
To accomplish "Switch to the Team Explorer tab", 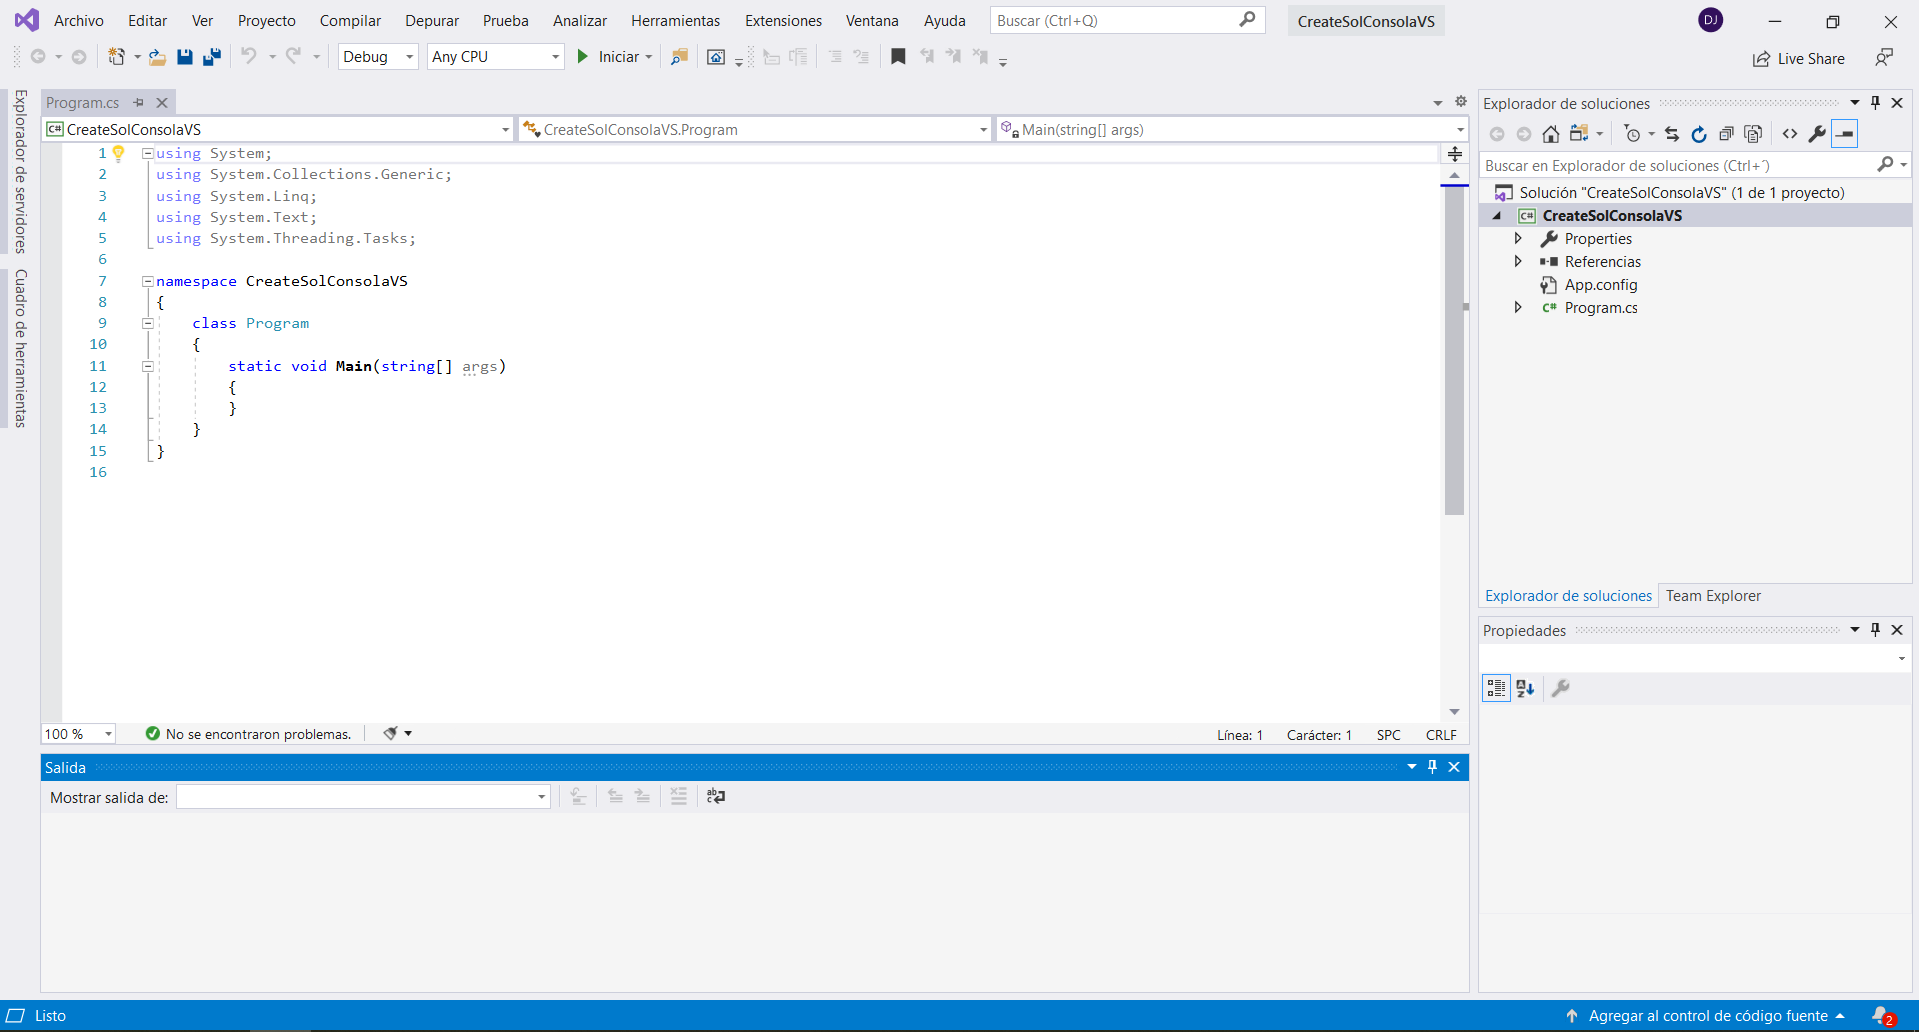I will coord(1712,596).
